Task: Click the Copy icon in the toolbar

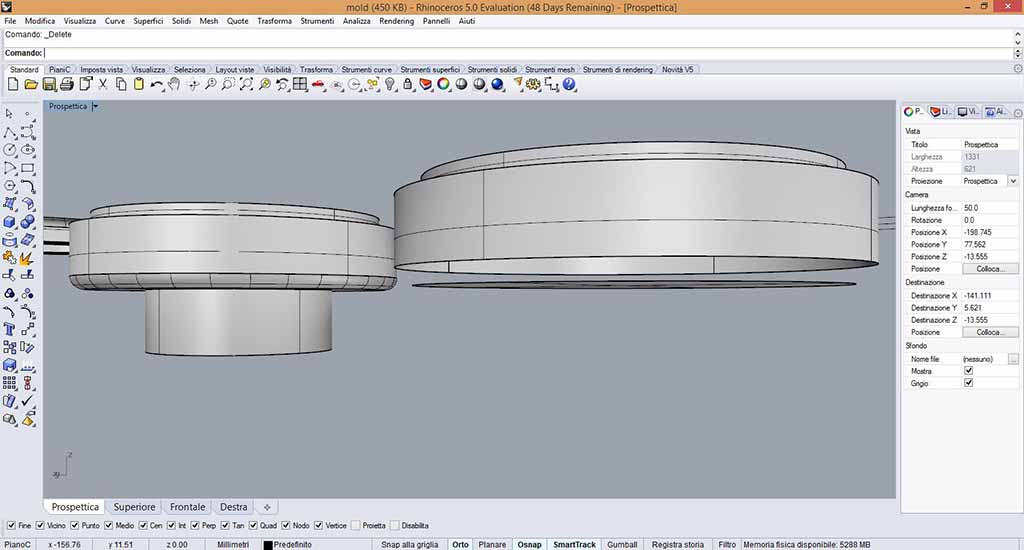Action: (x=121, y=84)
